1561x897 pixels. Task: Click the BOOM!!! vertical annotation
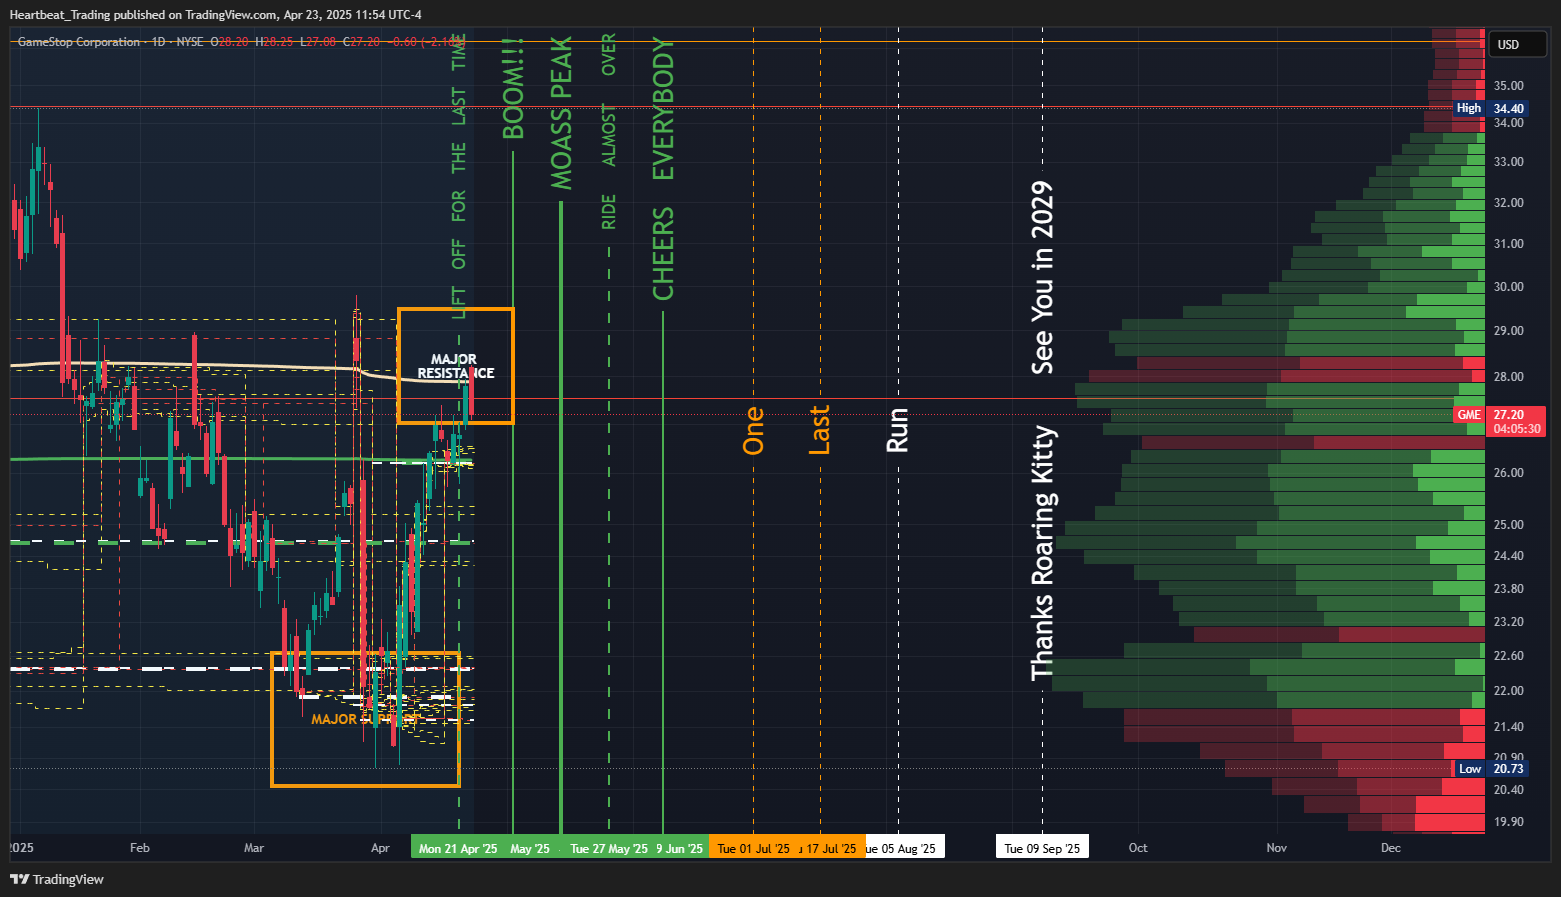(513, 89)
